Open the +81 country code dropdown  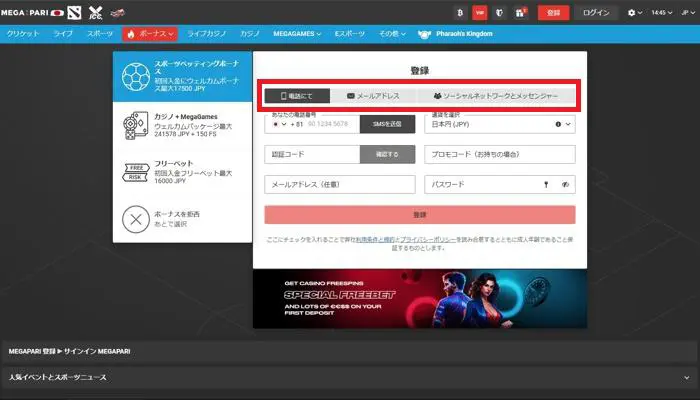point(283,125)
